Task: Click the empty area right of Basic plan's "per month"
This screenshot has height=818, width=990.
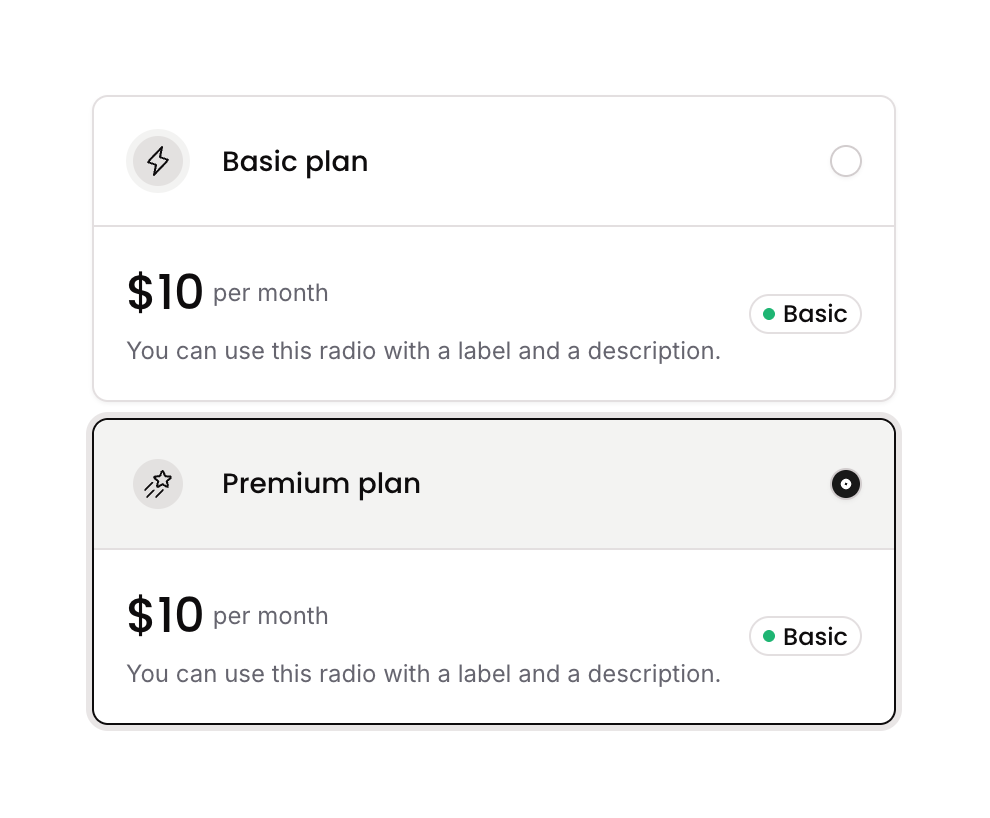Action: pyautogui.click(x=530, y=294)
